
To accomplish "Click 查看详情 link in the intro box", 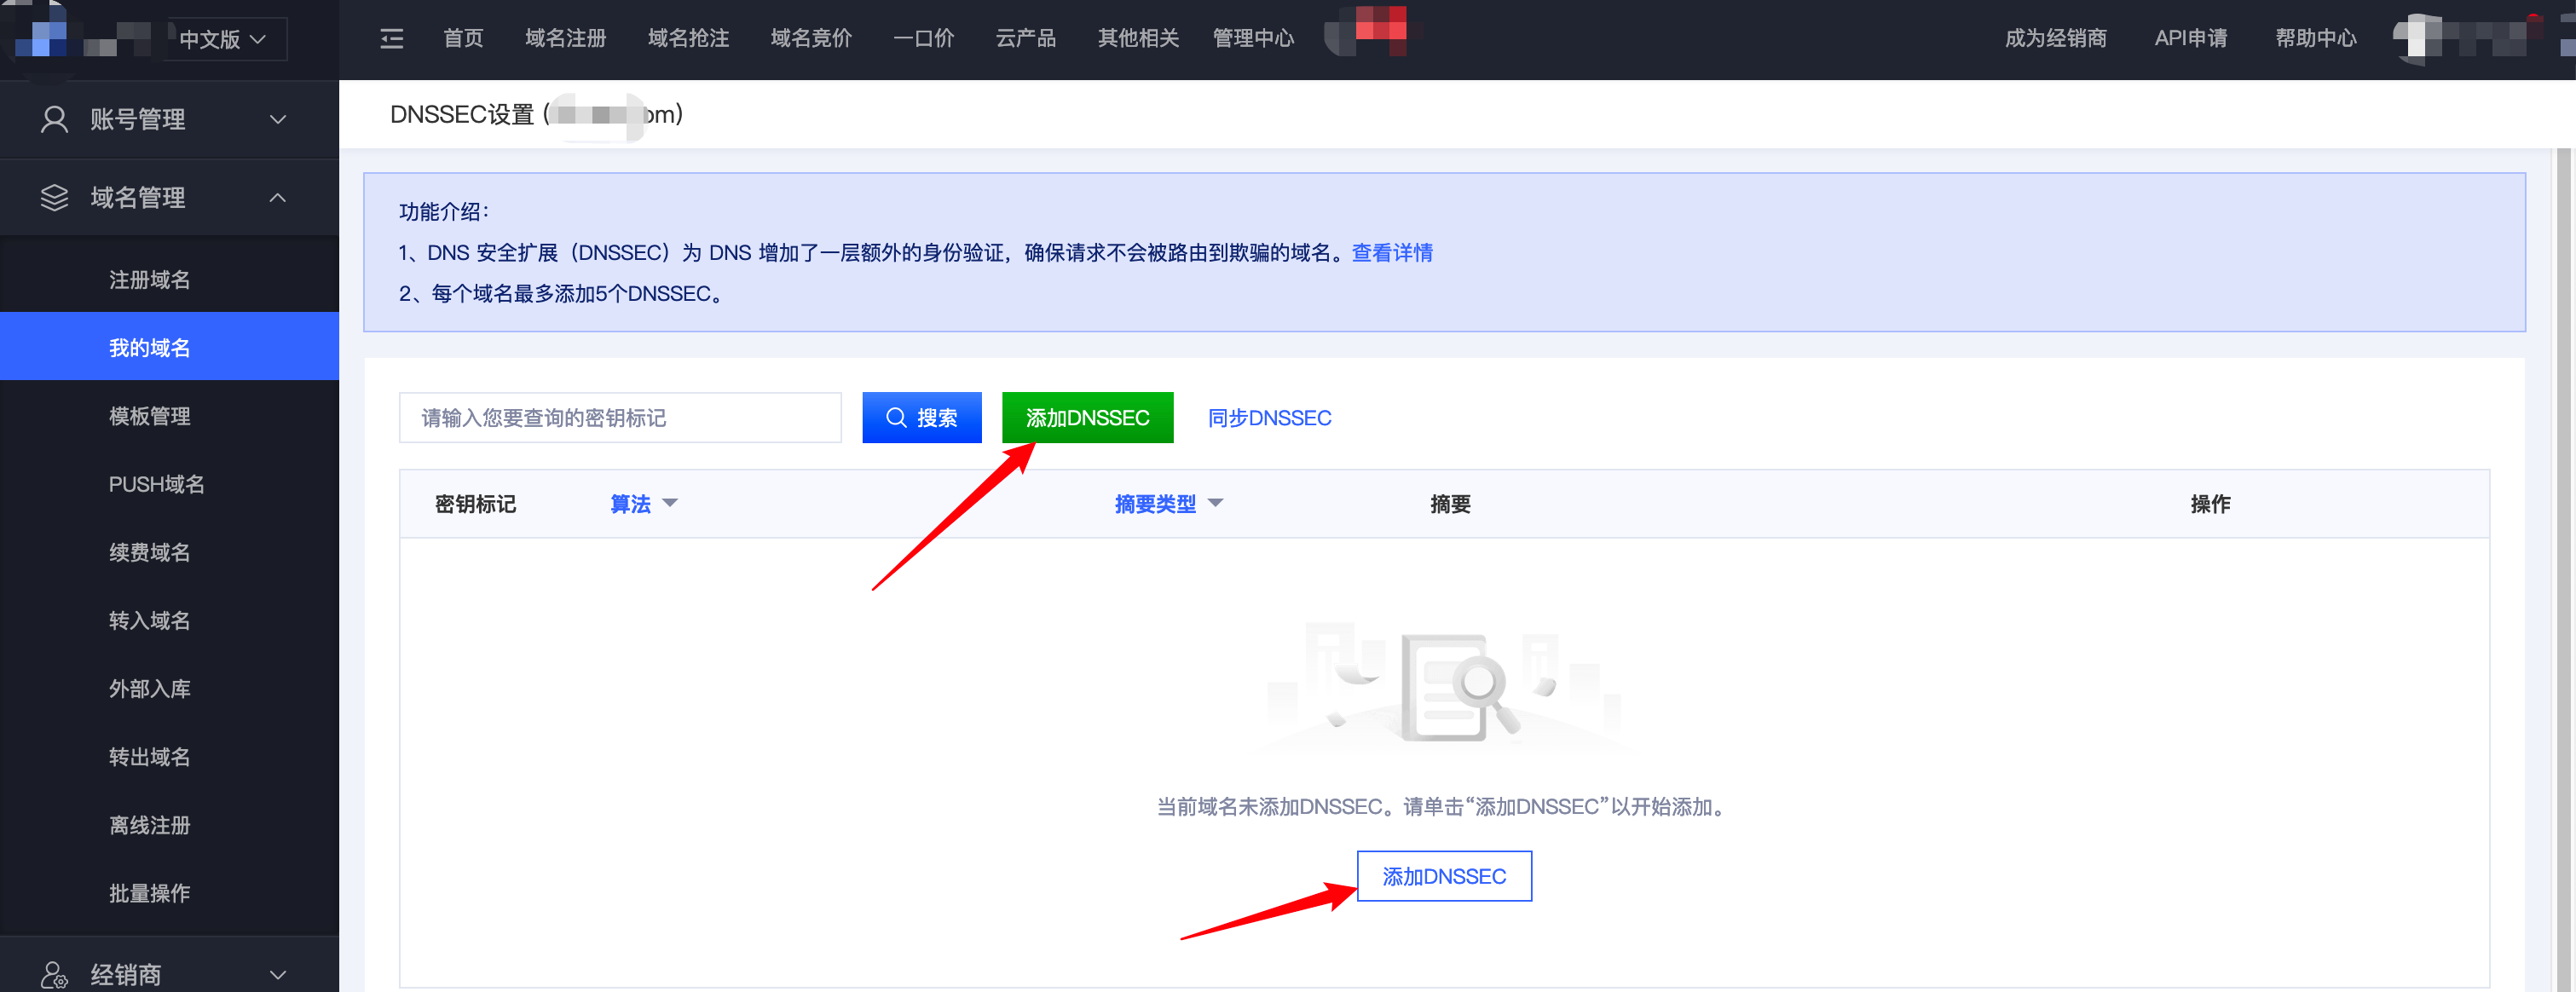I will coord(1392,253).
